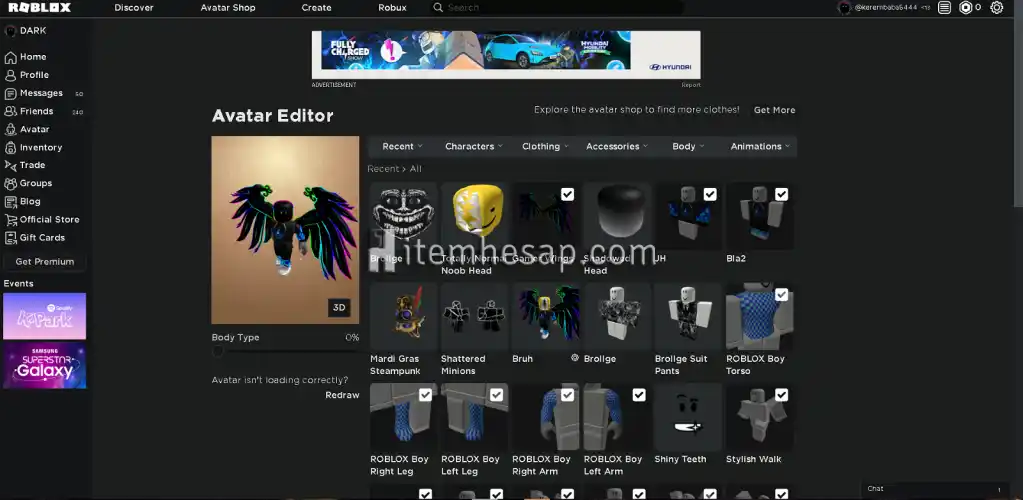Expand the Recent dropdown
The height and width of the screenshot is (500, 1023).
pyautogui.click(x=402, y=146)
